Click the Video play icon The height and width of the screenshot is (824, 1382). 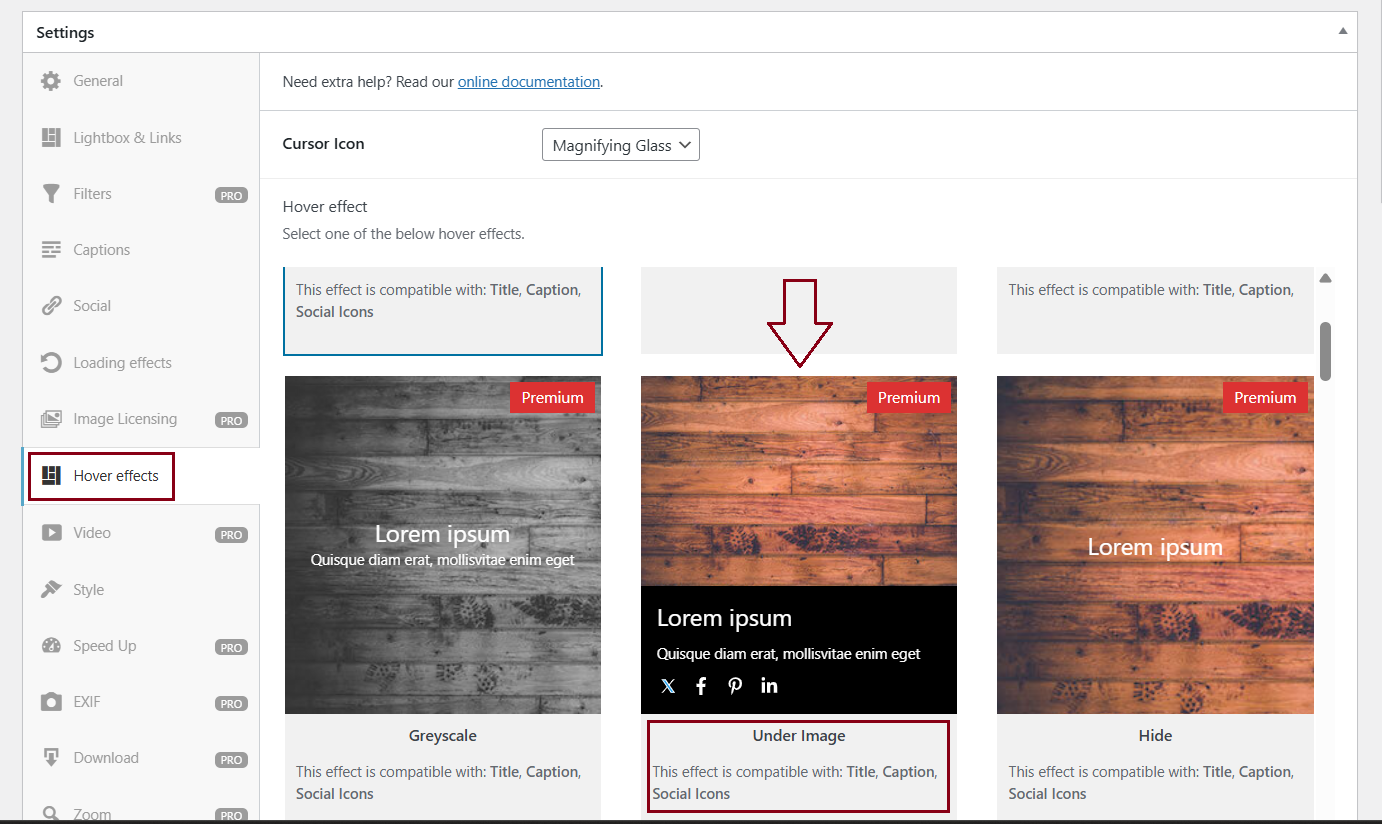51,533
